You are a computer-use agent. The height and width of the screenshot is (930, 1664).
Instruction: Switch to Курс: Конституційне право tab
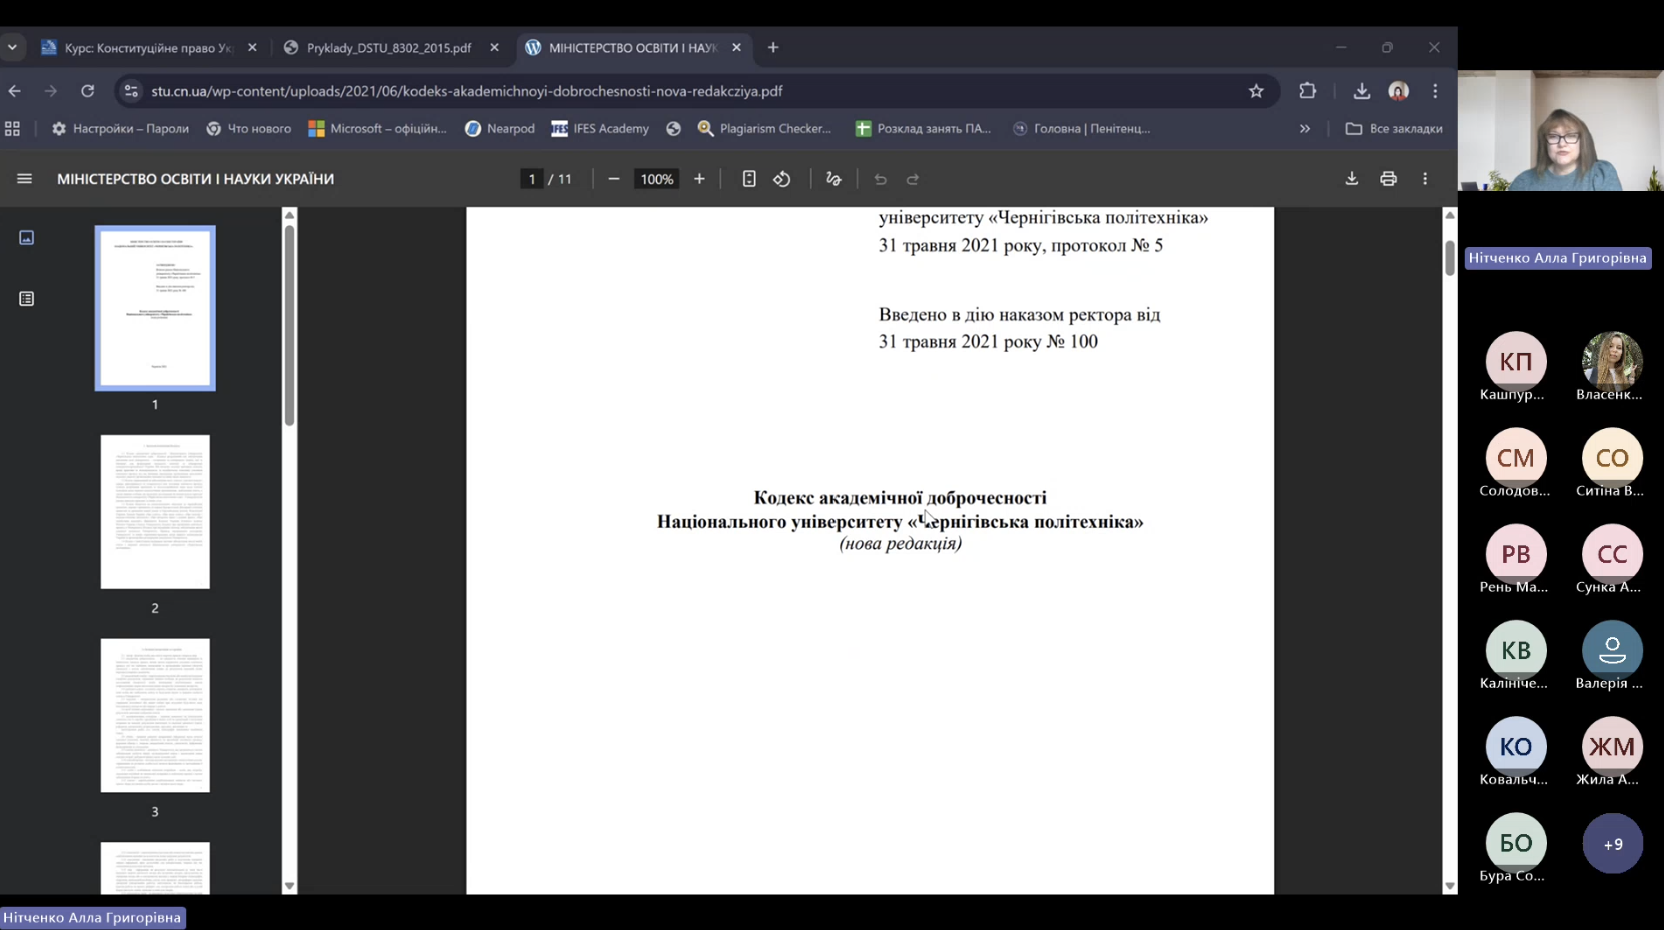coord(147,48)
